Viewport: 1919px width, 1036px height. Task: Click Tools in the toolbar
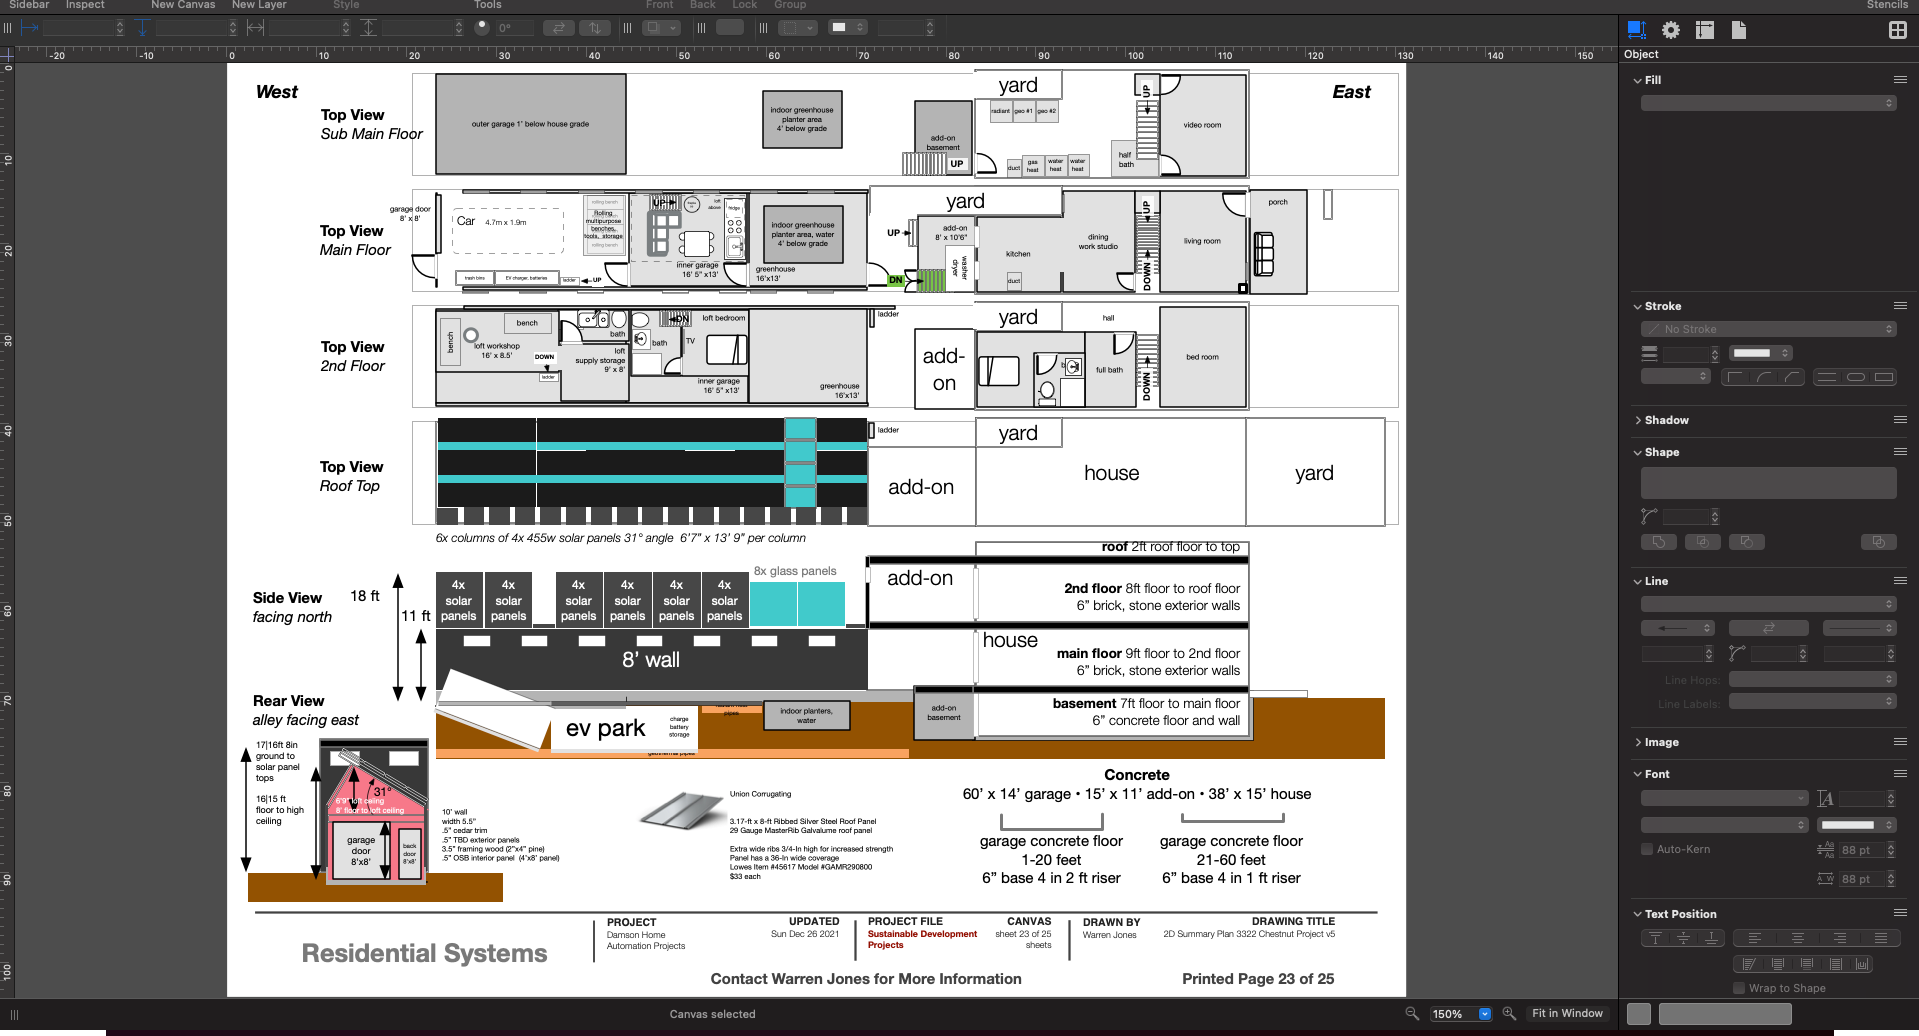click(487, 5)
